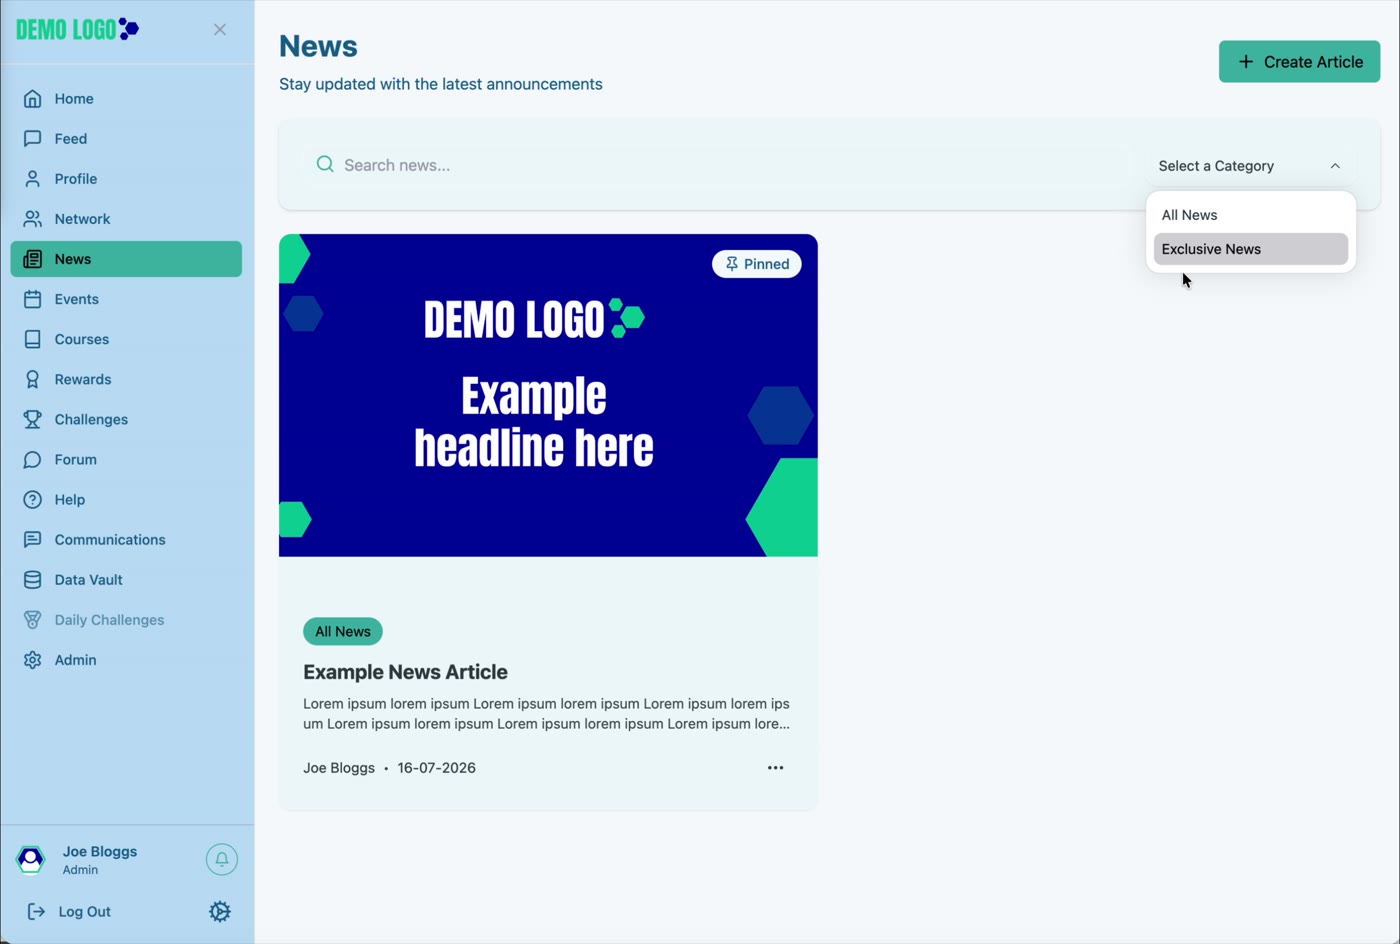Click the Network people icon

pyautogui.click(x=33, y=219)
